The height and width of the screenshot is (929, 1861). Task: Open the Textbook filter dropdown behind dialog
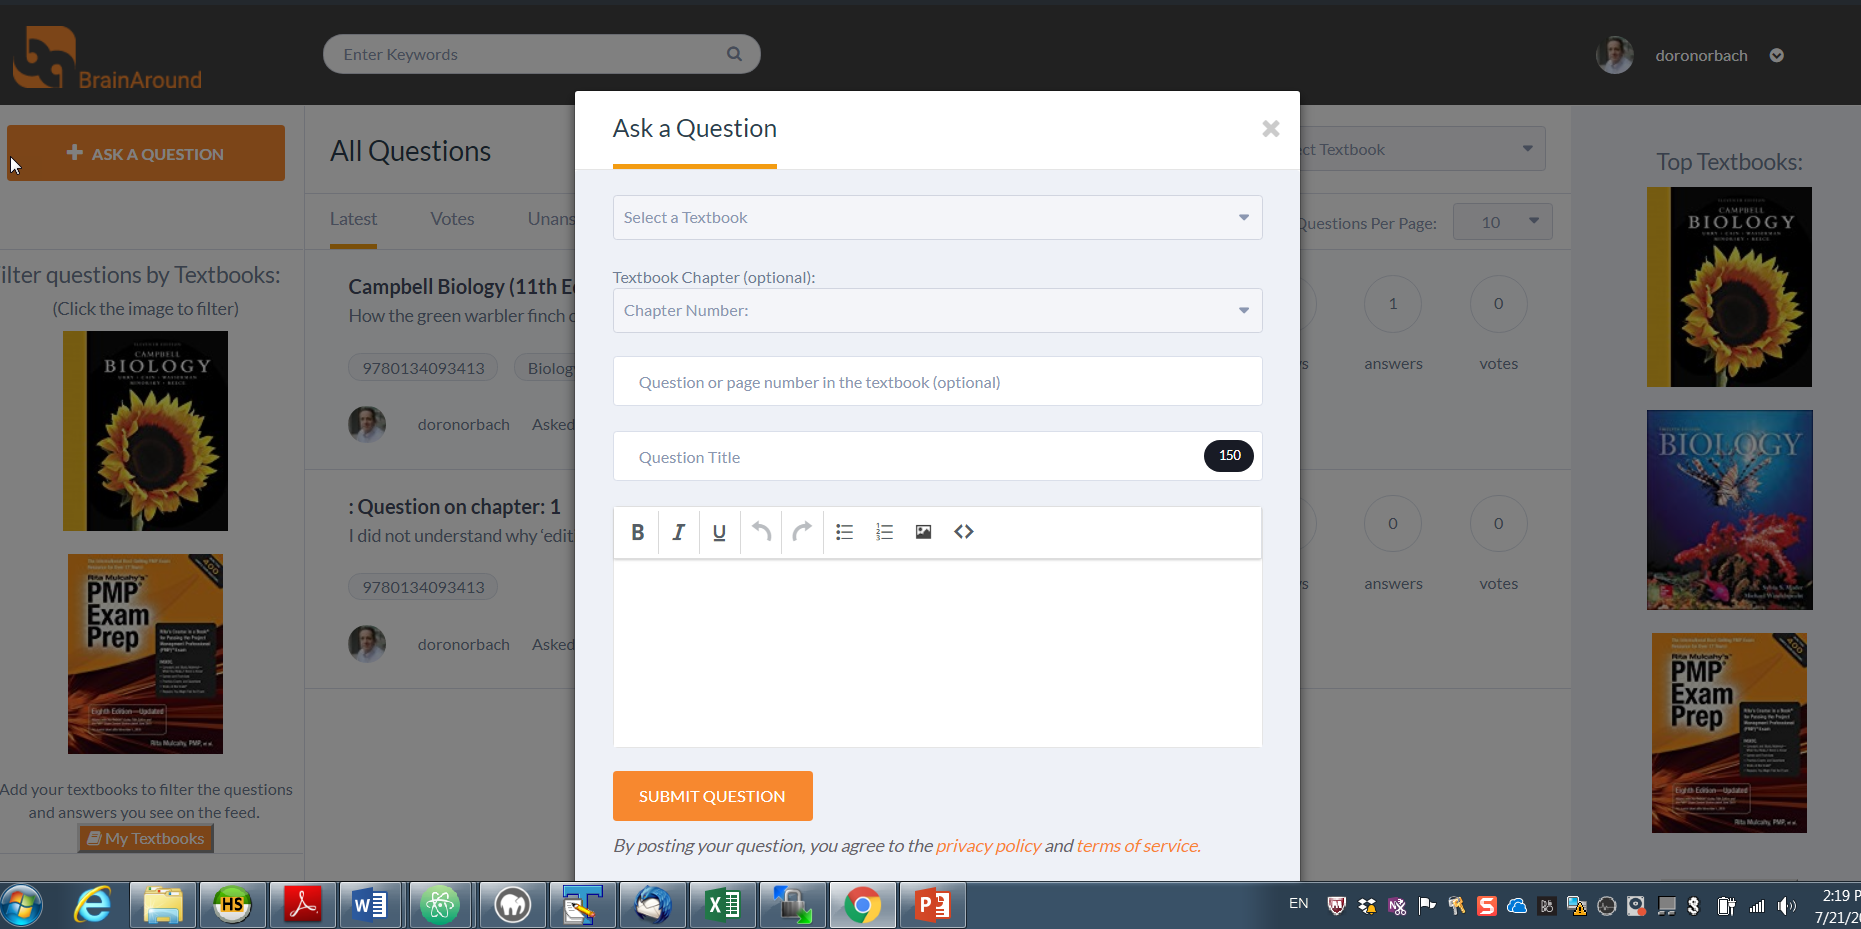pos(1422,149)
